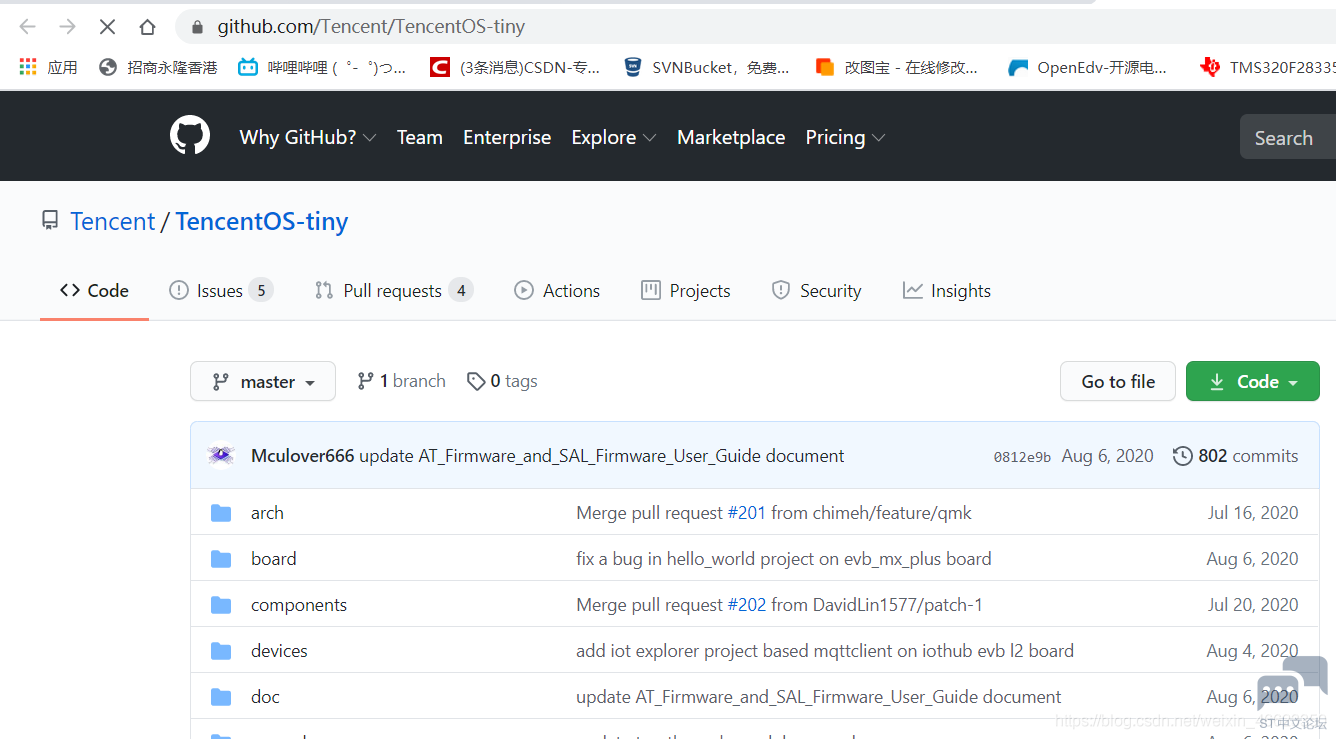The width and height of the screenshot is (1336, 739).
Task: Click the GitHub Search field
Action: 1288,137
